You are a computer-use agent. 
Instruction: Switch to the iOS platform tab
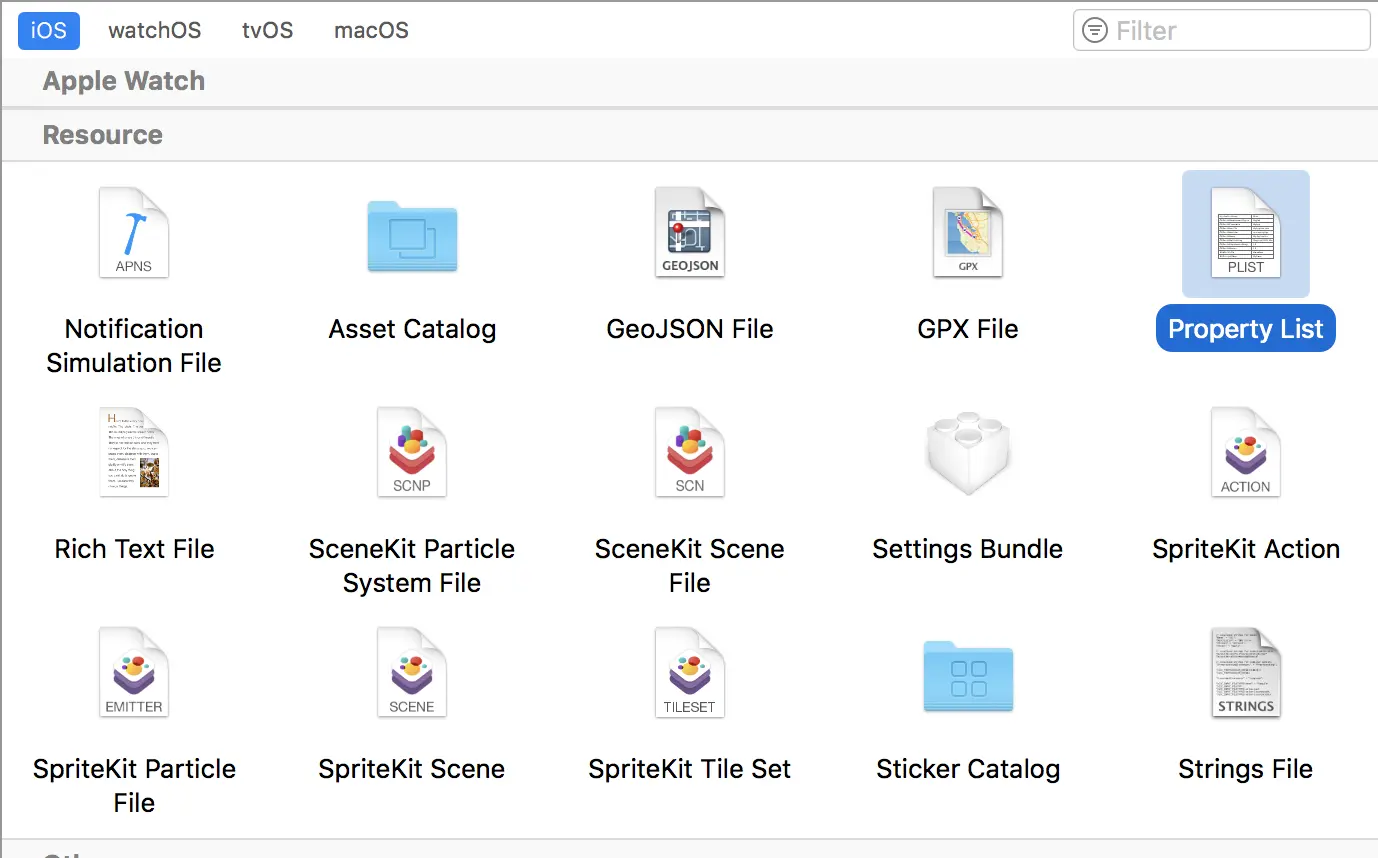click(49, 30)
